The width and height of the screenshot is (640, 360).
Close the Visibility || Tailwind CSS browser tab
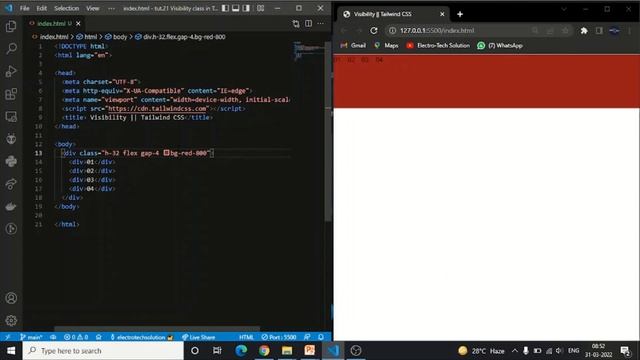[442, 14]
